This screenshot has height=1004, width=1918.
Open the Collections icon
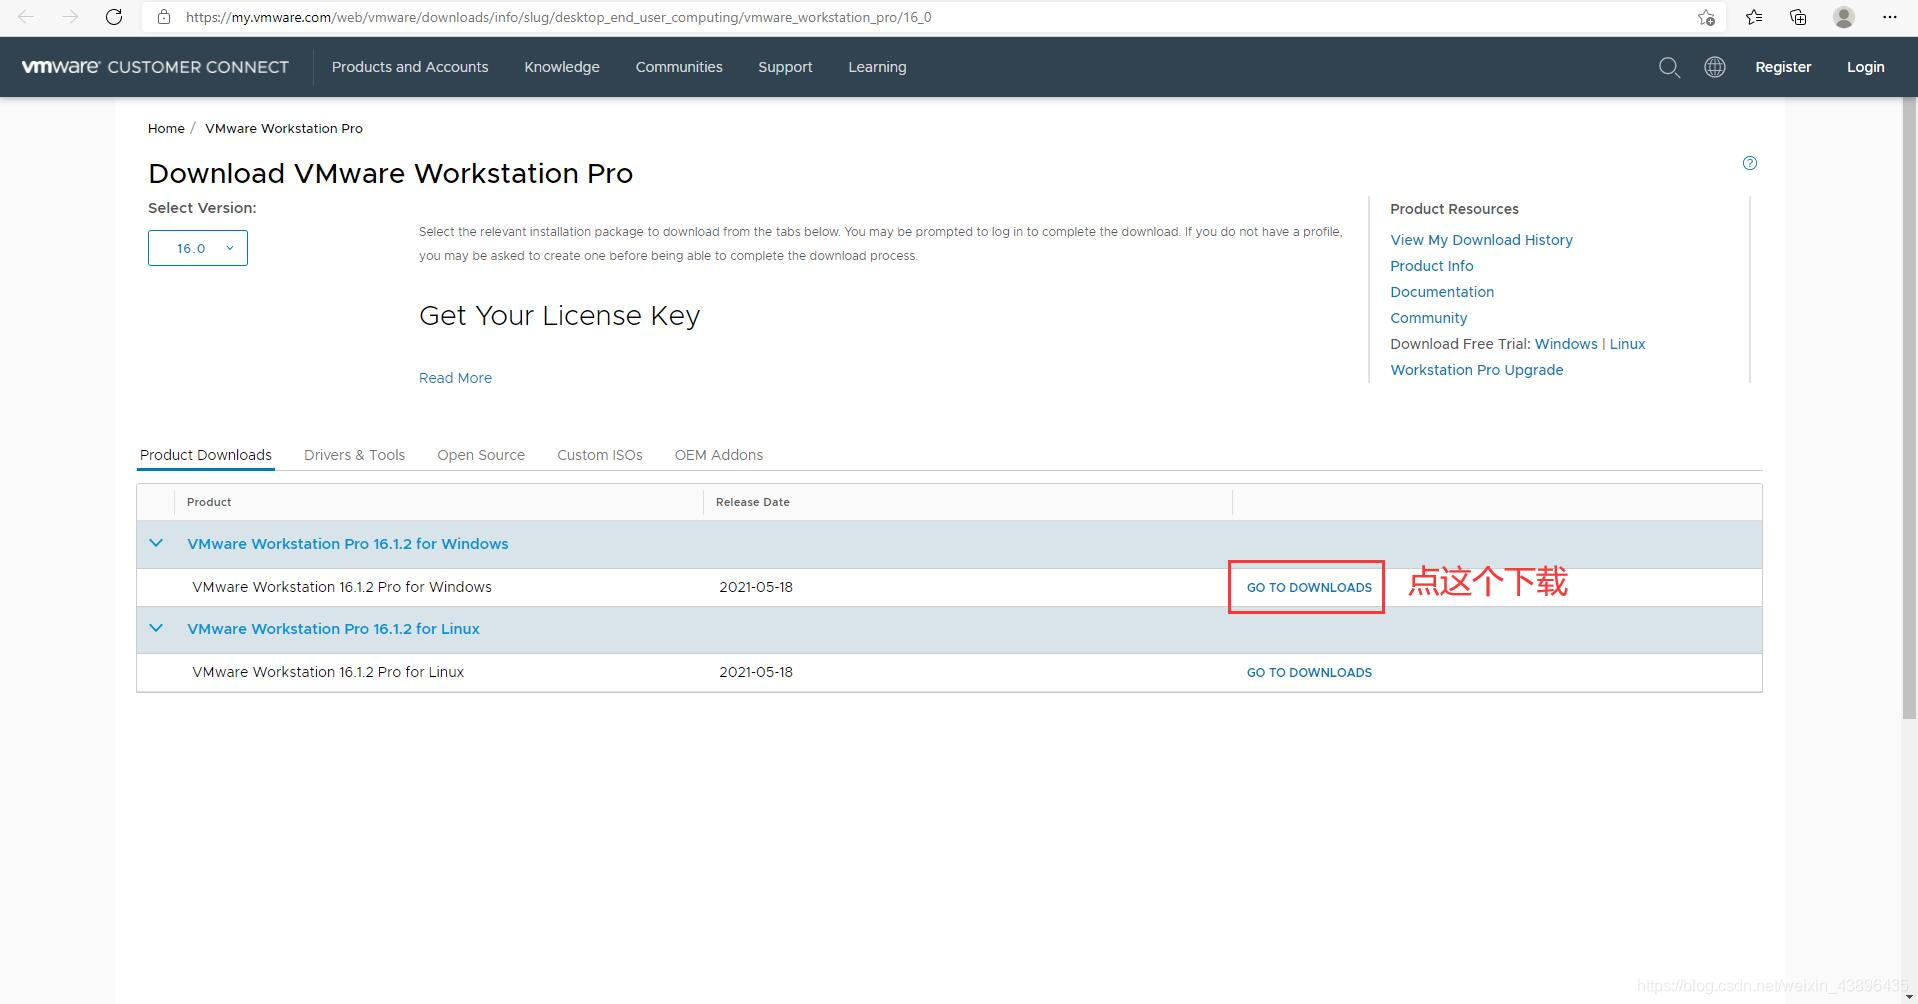(x=1798, y=17)
